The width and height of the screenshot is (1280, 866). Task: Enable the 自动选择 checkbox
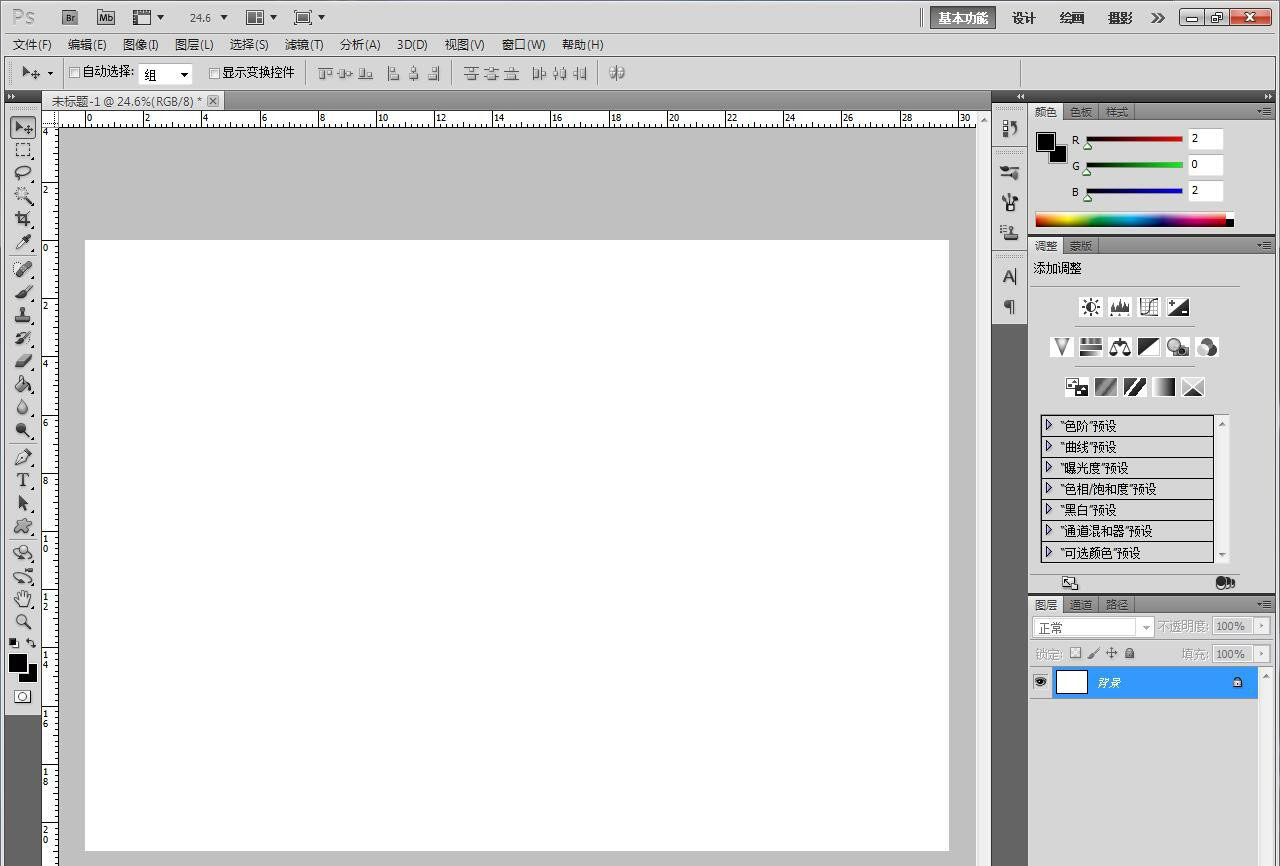(x=74, y=73)
